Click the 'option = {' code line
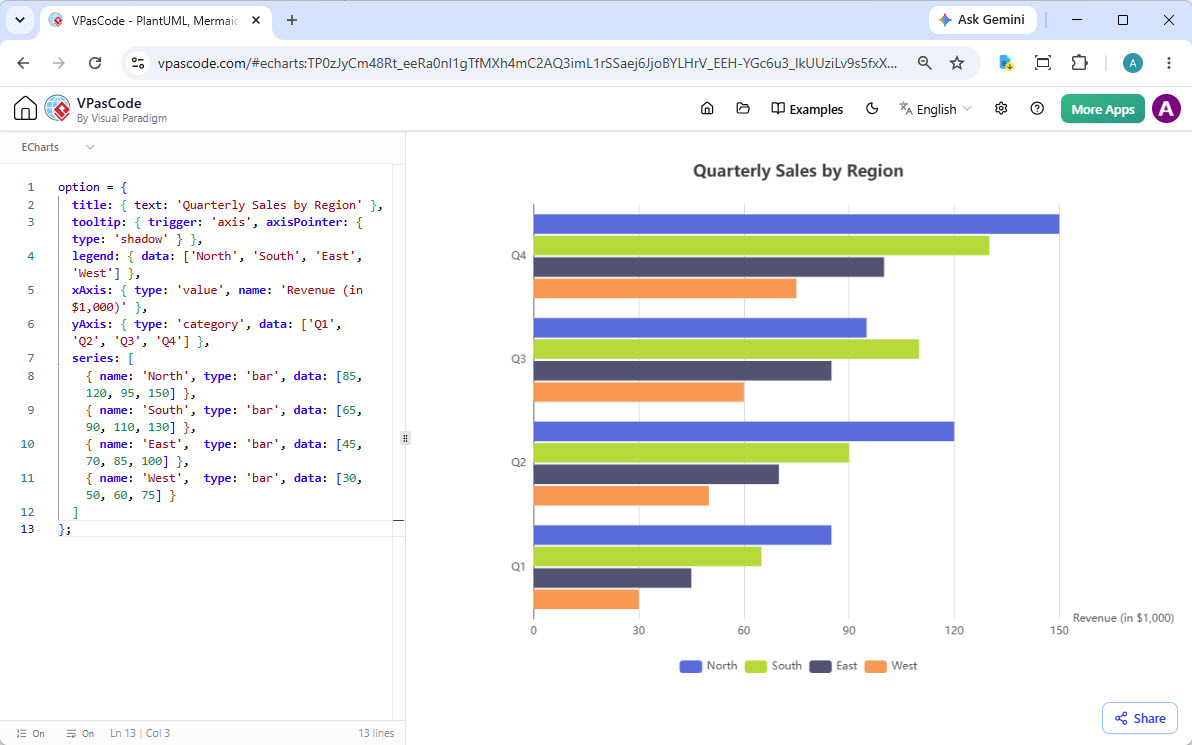This screenshot has width=1192, height=745. (x=93, y=187)
